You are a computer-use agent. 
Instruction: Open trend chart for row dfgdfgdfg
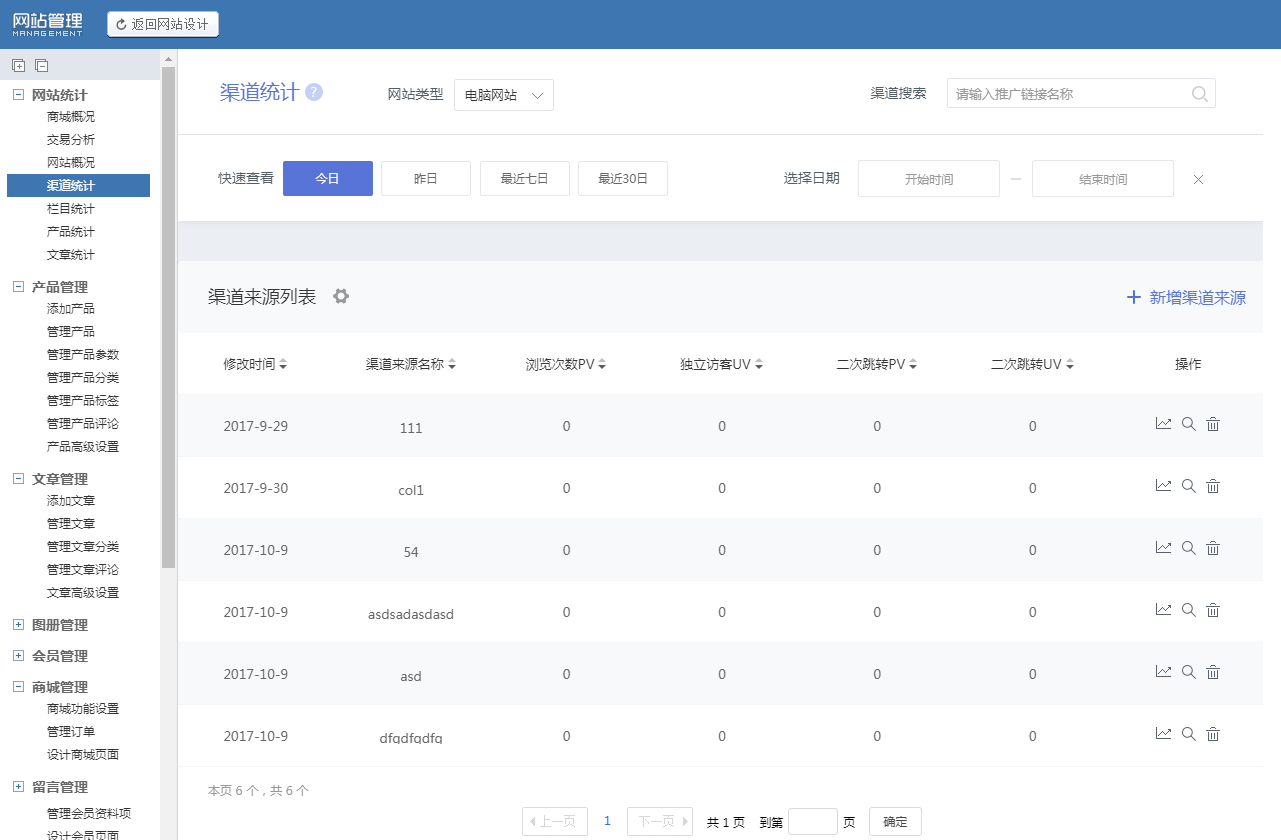[1163, 734]
